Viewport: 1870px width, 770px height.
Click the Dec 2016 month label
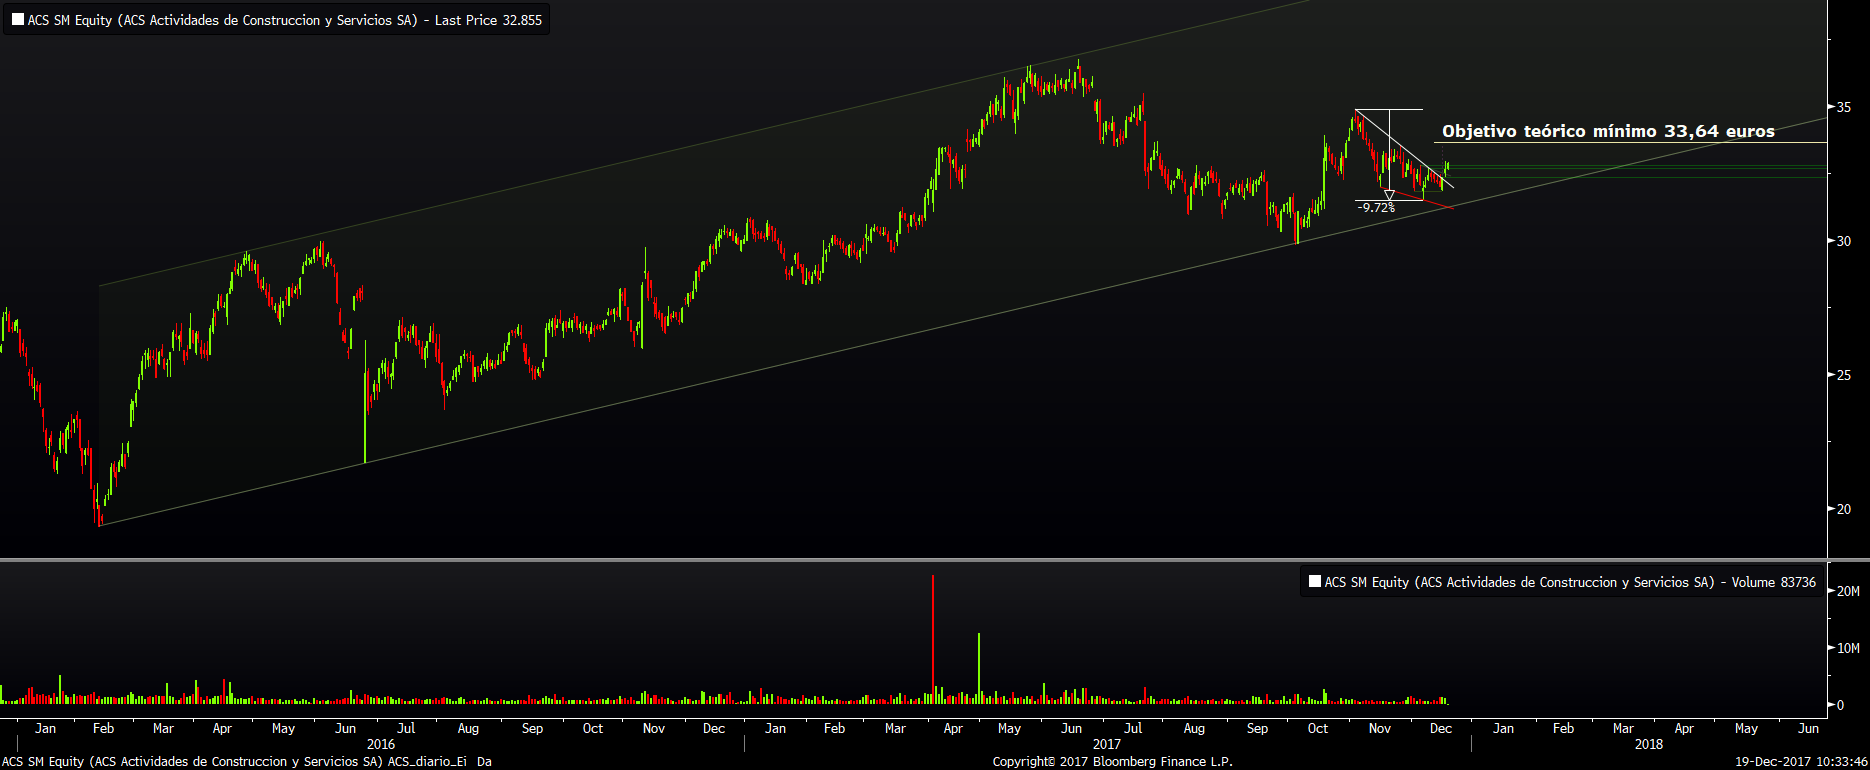click(714, 728)
